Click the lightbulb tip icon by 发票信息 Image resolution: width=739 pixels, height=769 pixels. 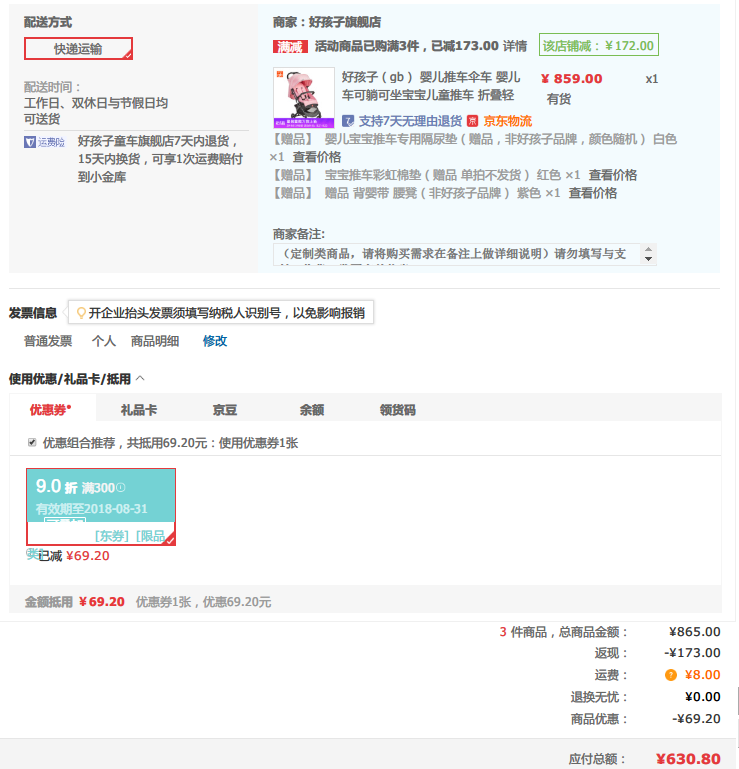[81, 313]
